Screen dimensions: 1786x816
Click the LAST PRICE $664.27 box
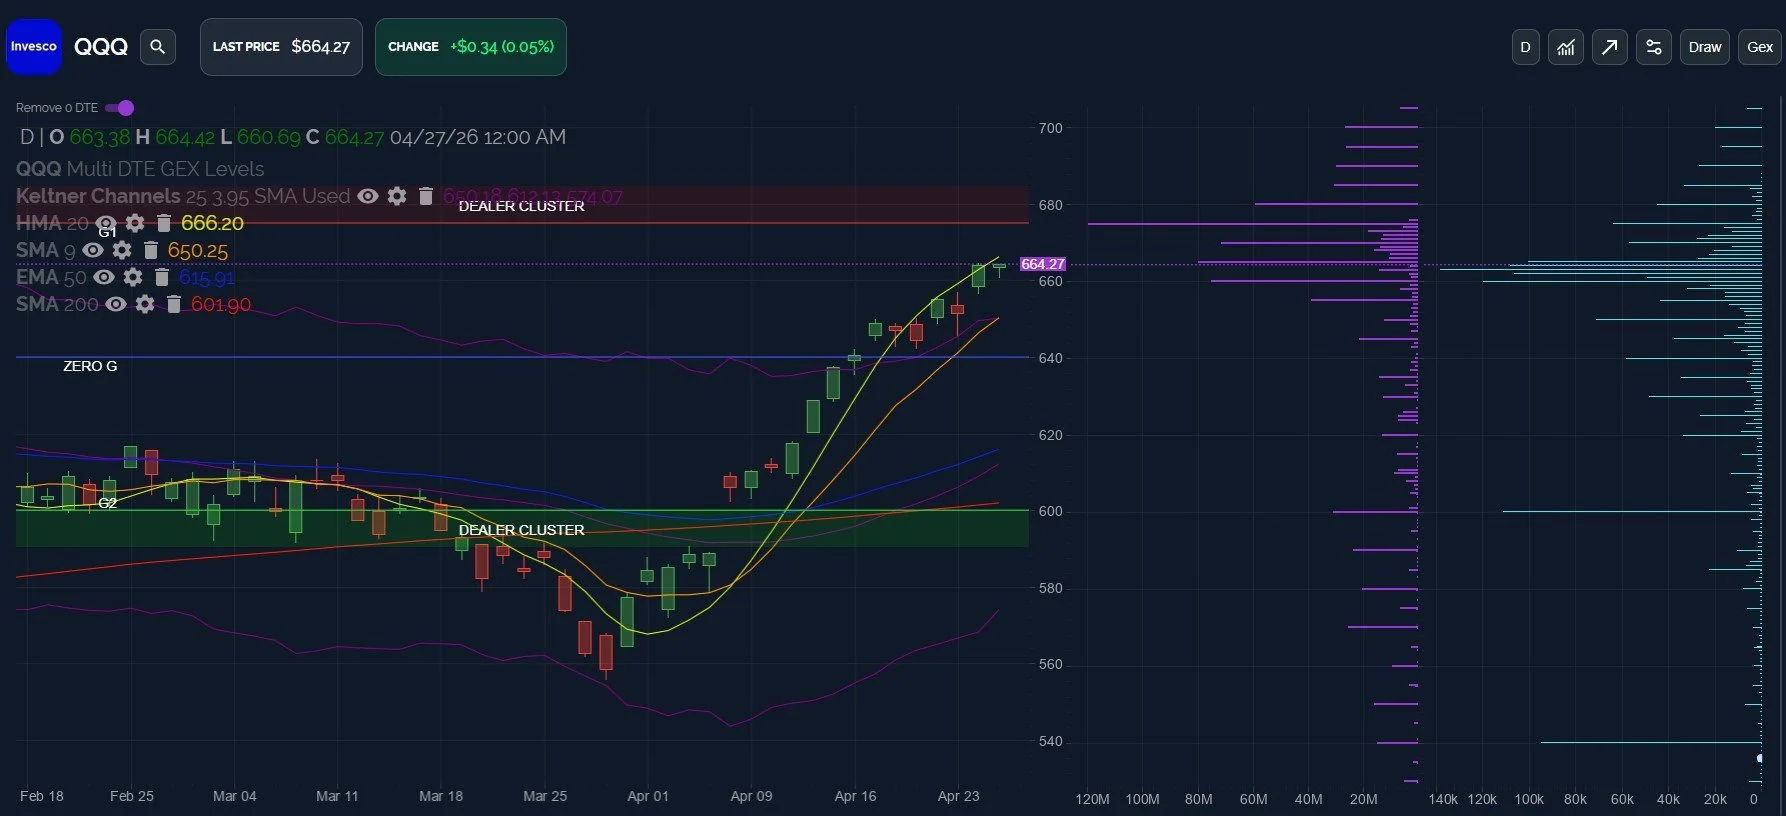click(281, 47)
